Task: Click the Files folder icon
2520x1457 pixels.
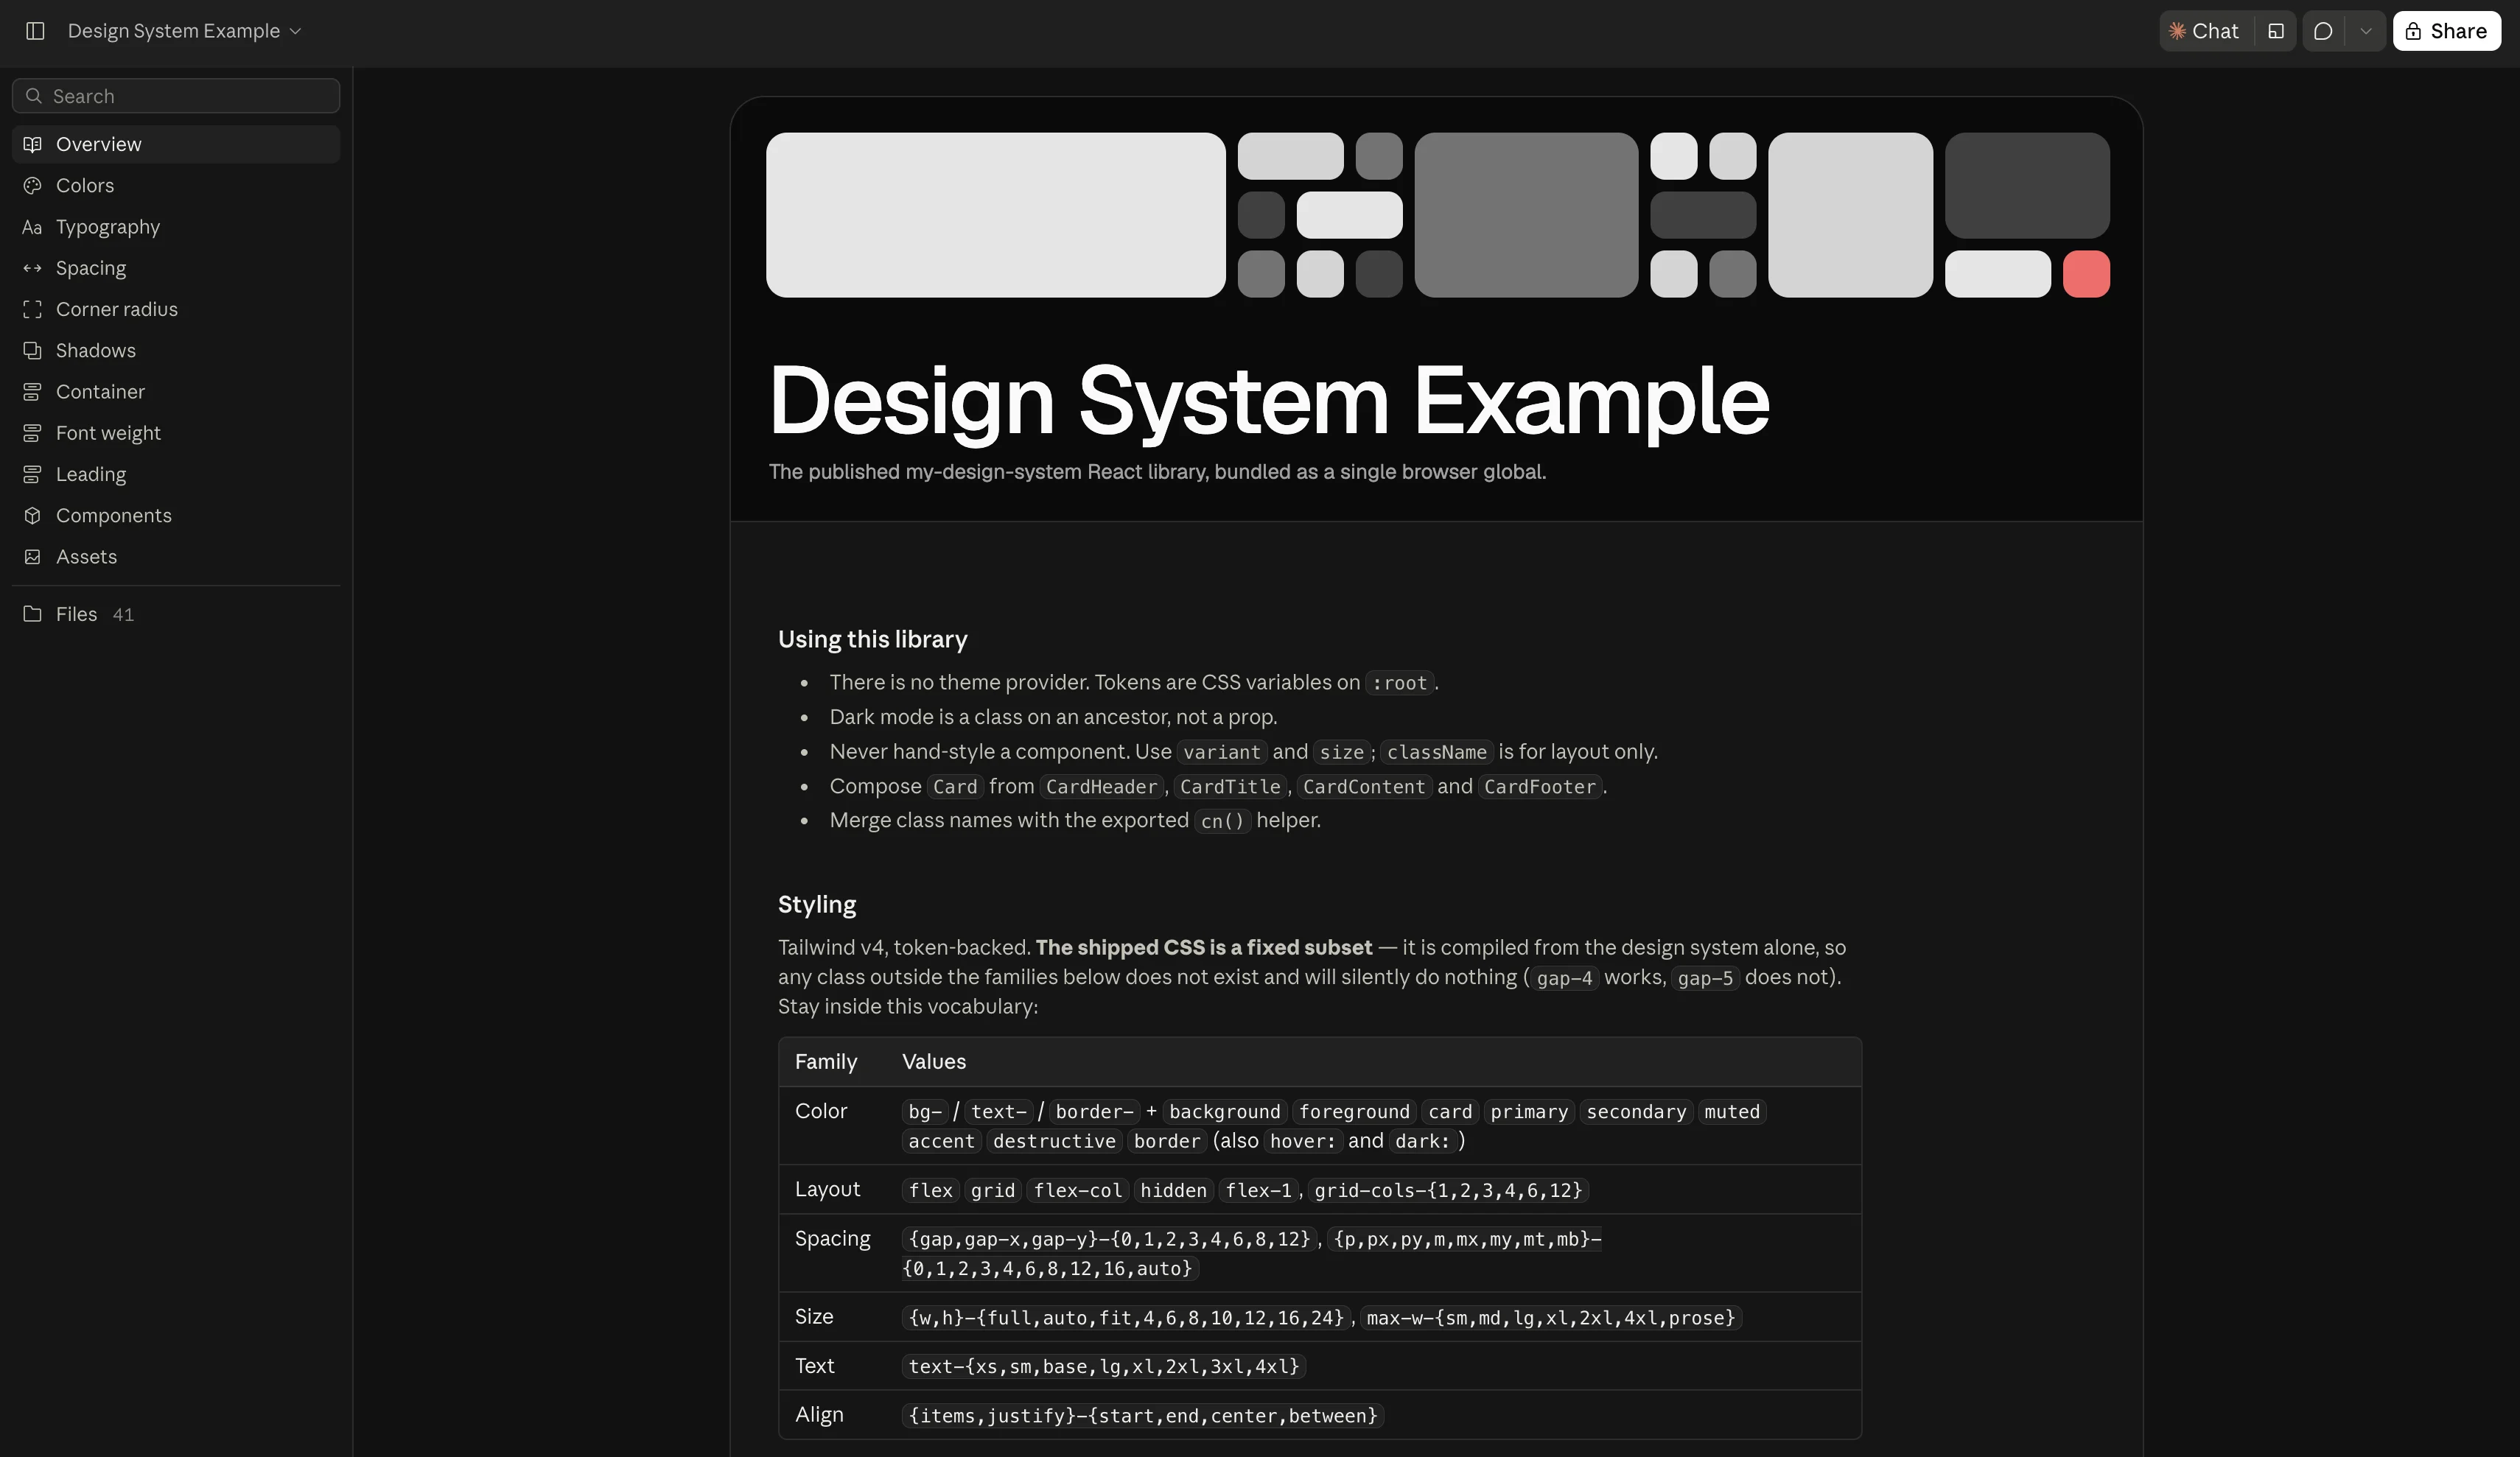Action: (x=33, y=614)
